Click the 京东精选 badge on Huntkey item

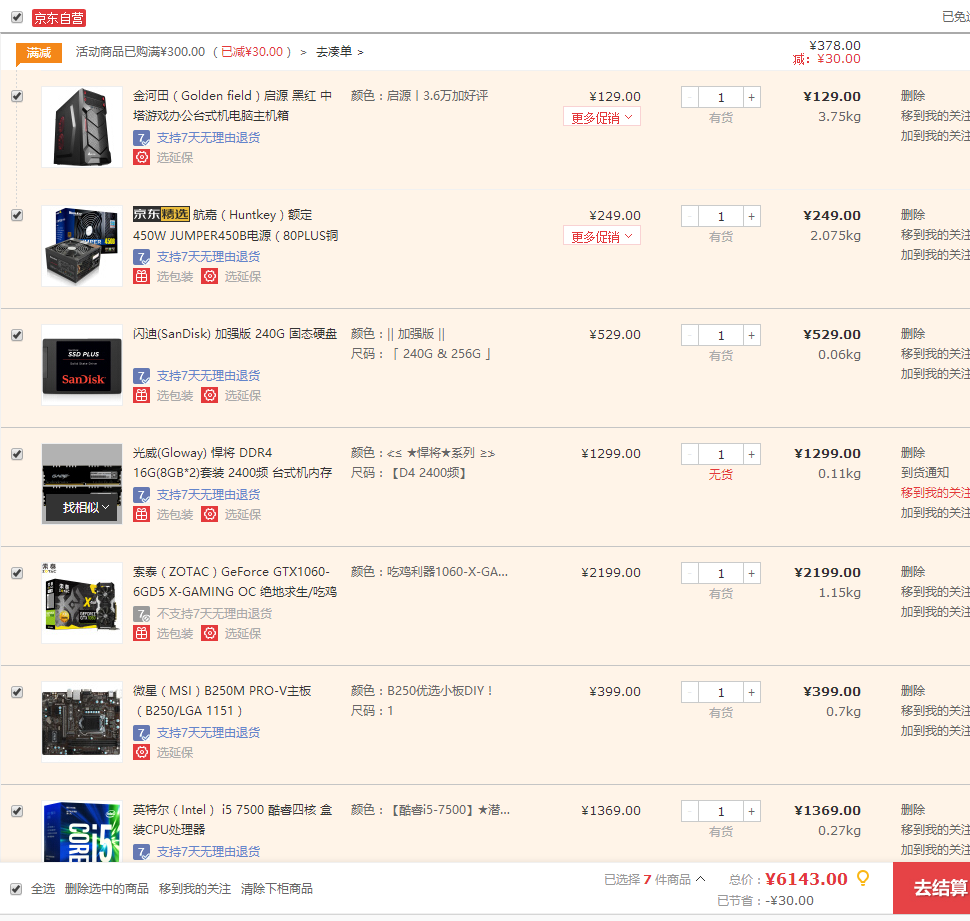[161, 214]
